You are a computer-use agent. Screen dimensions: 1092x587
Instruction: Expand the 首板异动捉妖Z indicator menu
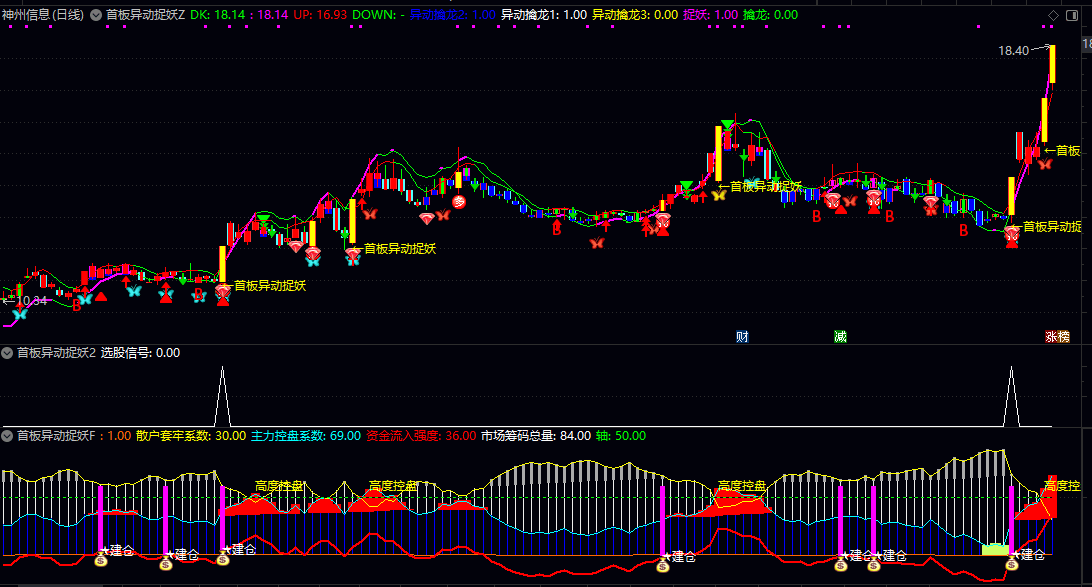tap(95, 15)
